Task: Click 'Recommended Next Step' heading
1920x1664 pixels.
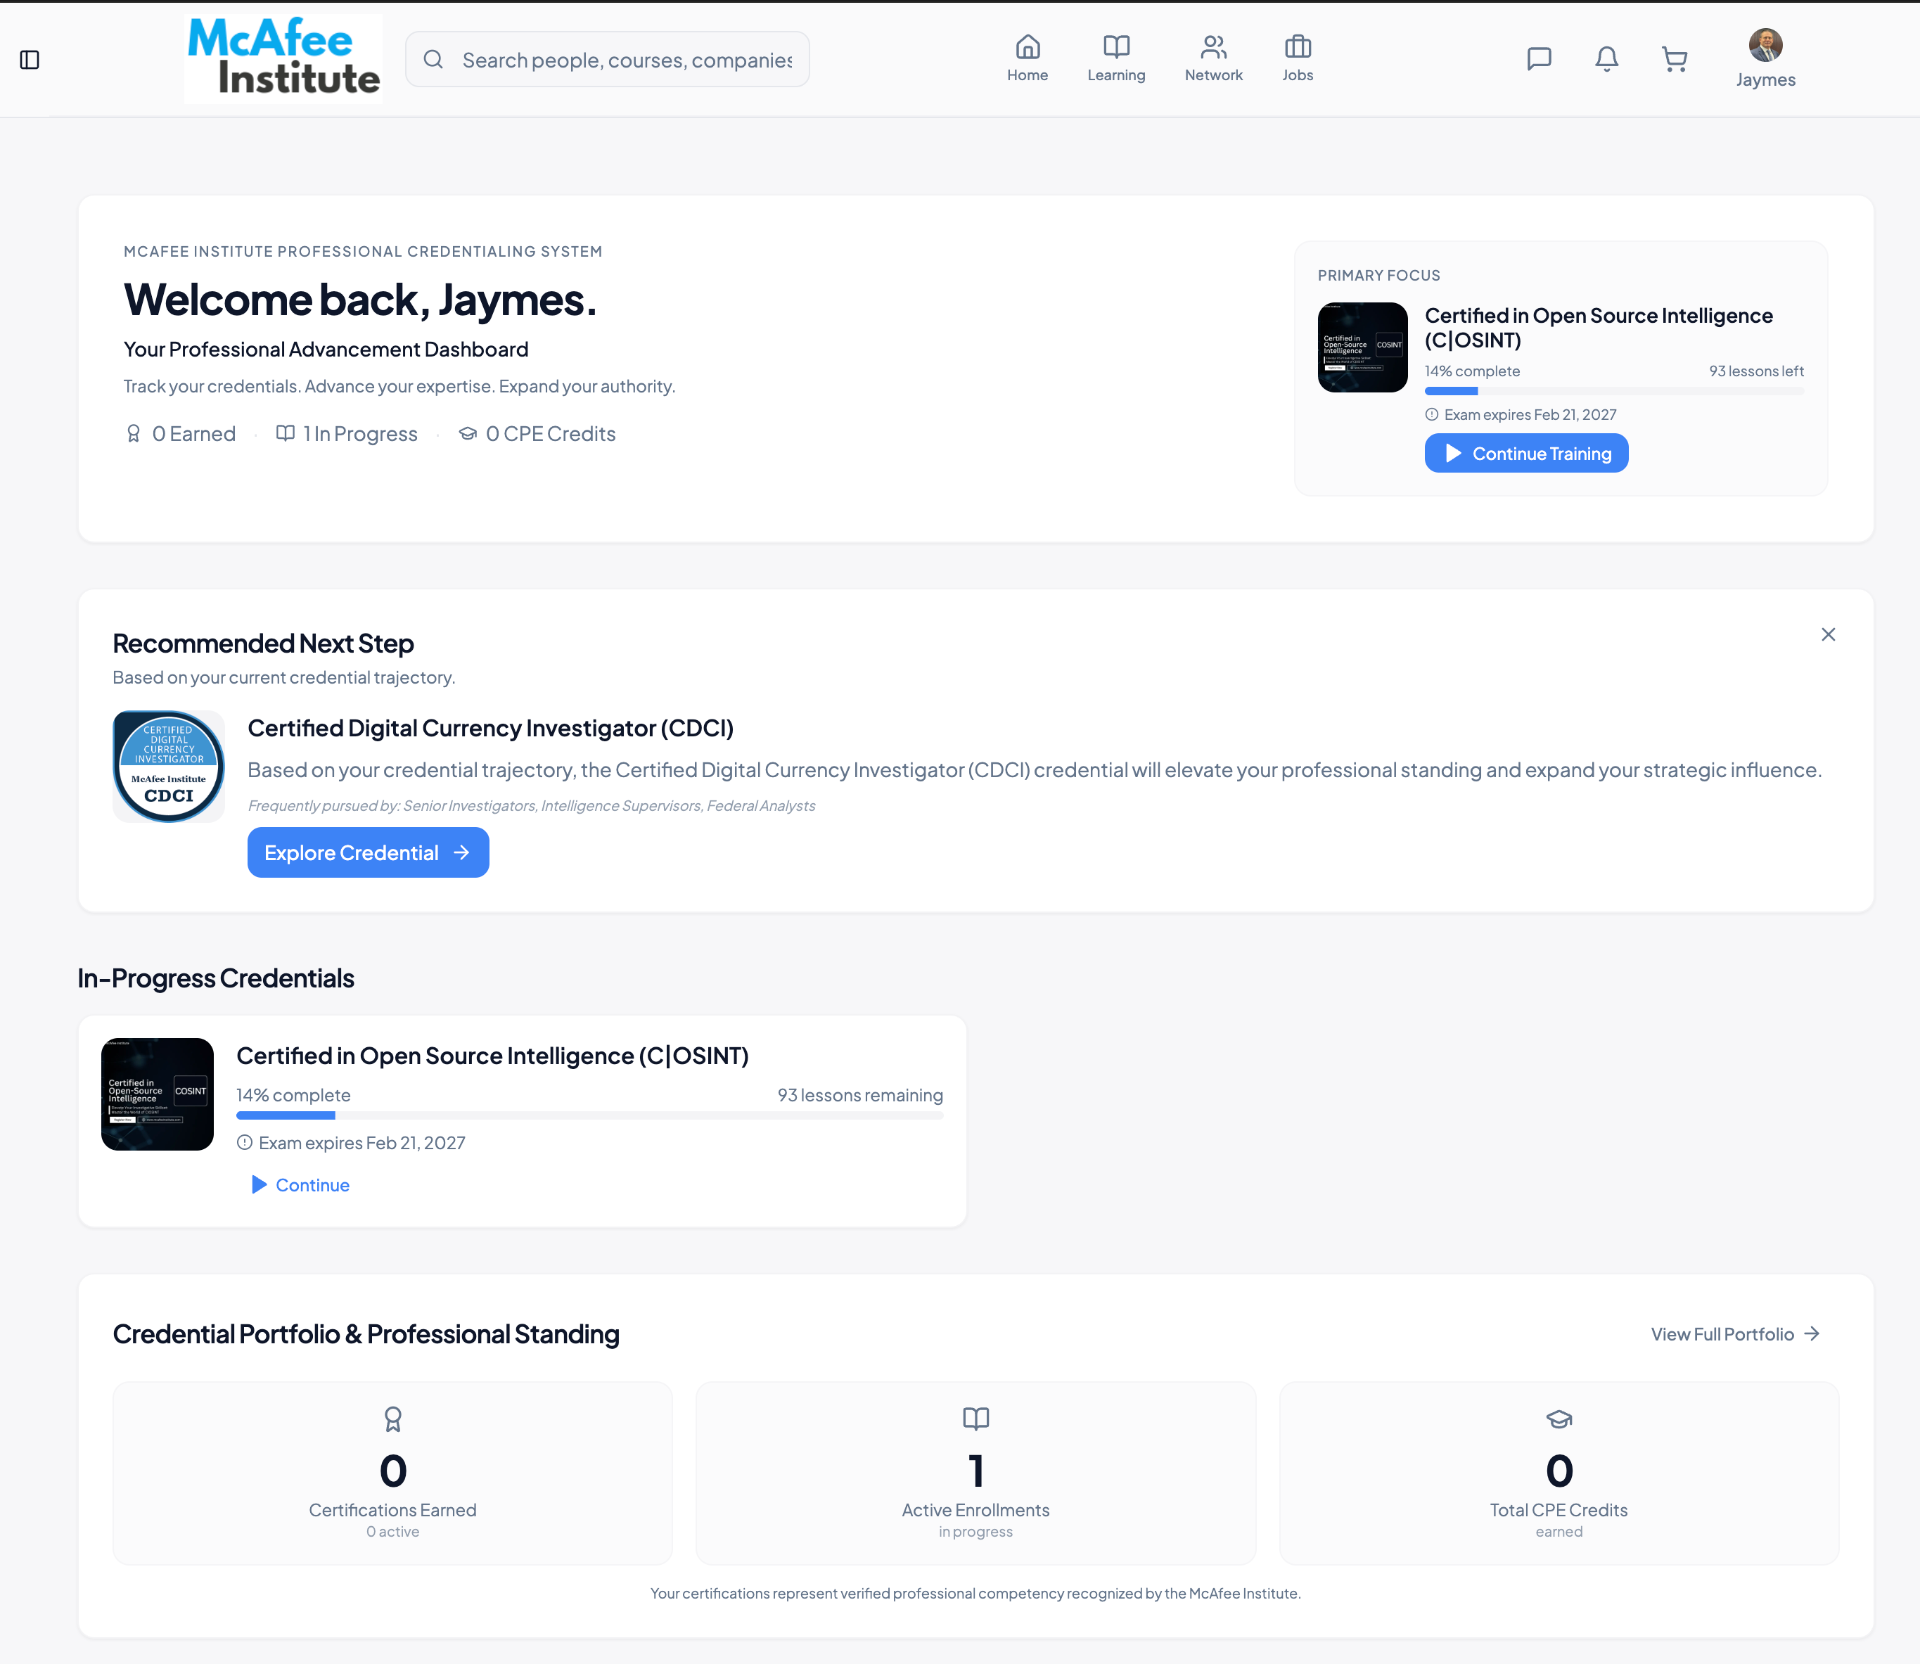Action: point(263,643)
